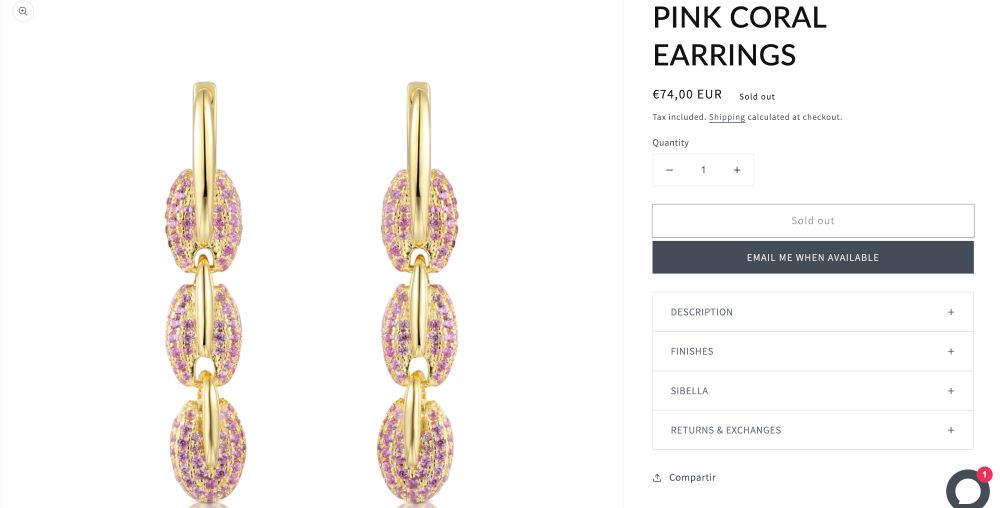
Task: Expand the SIBELLA section
Action: (x=689, y=391)
